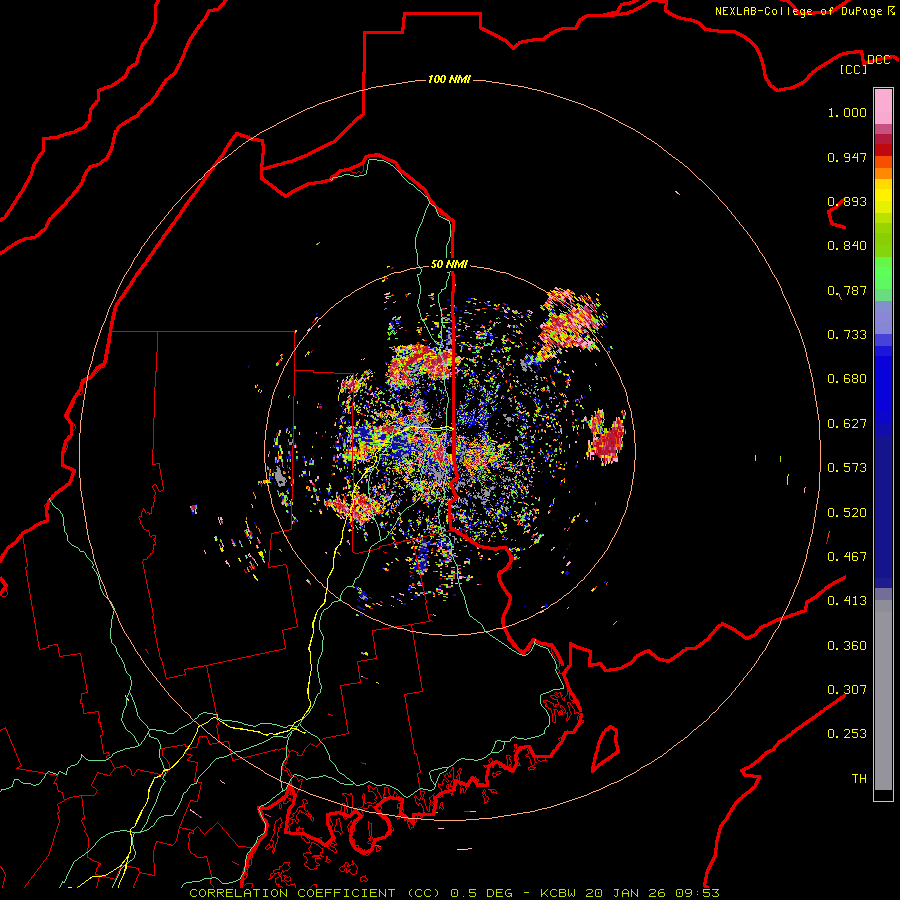900x900 pixels.
Task: Select the 0.787 scale value
Action: tap(847, 290)
